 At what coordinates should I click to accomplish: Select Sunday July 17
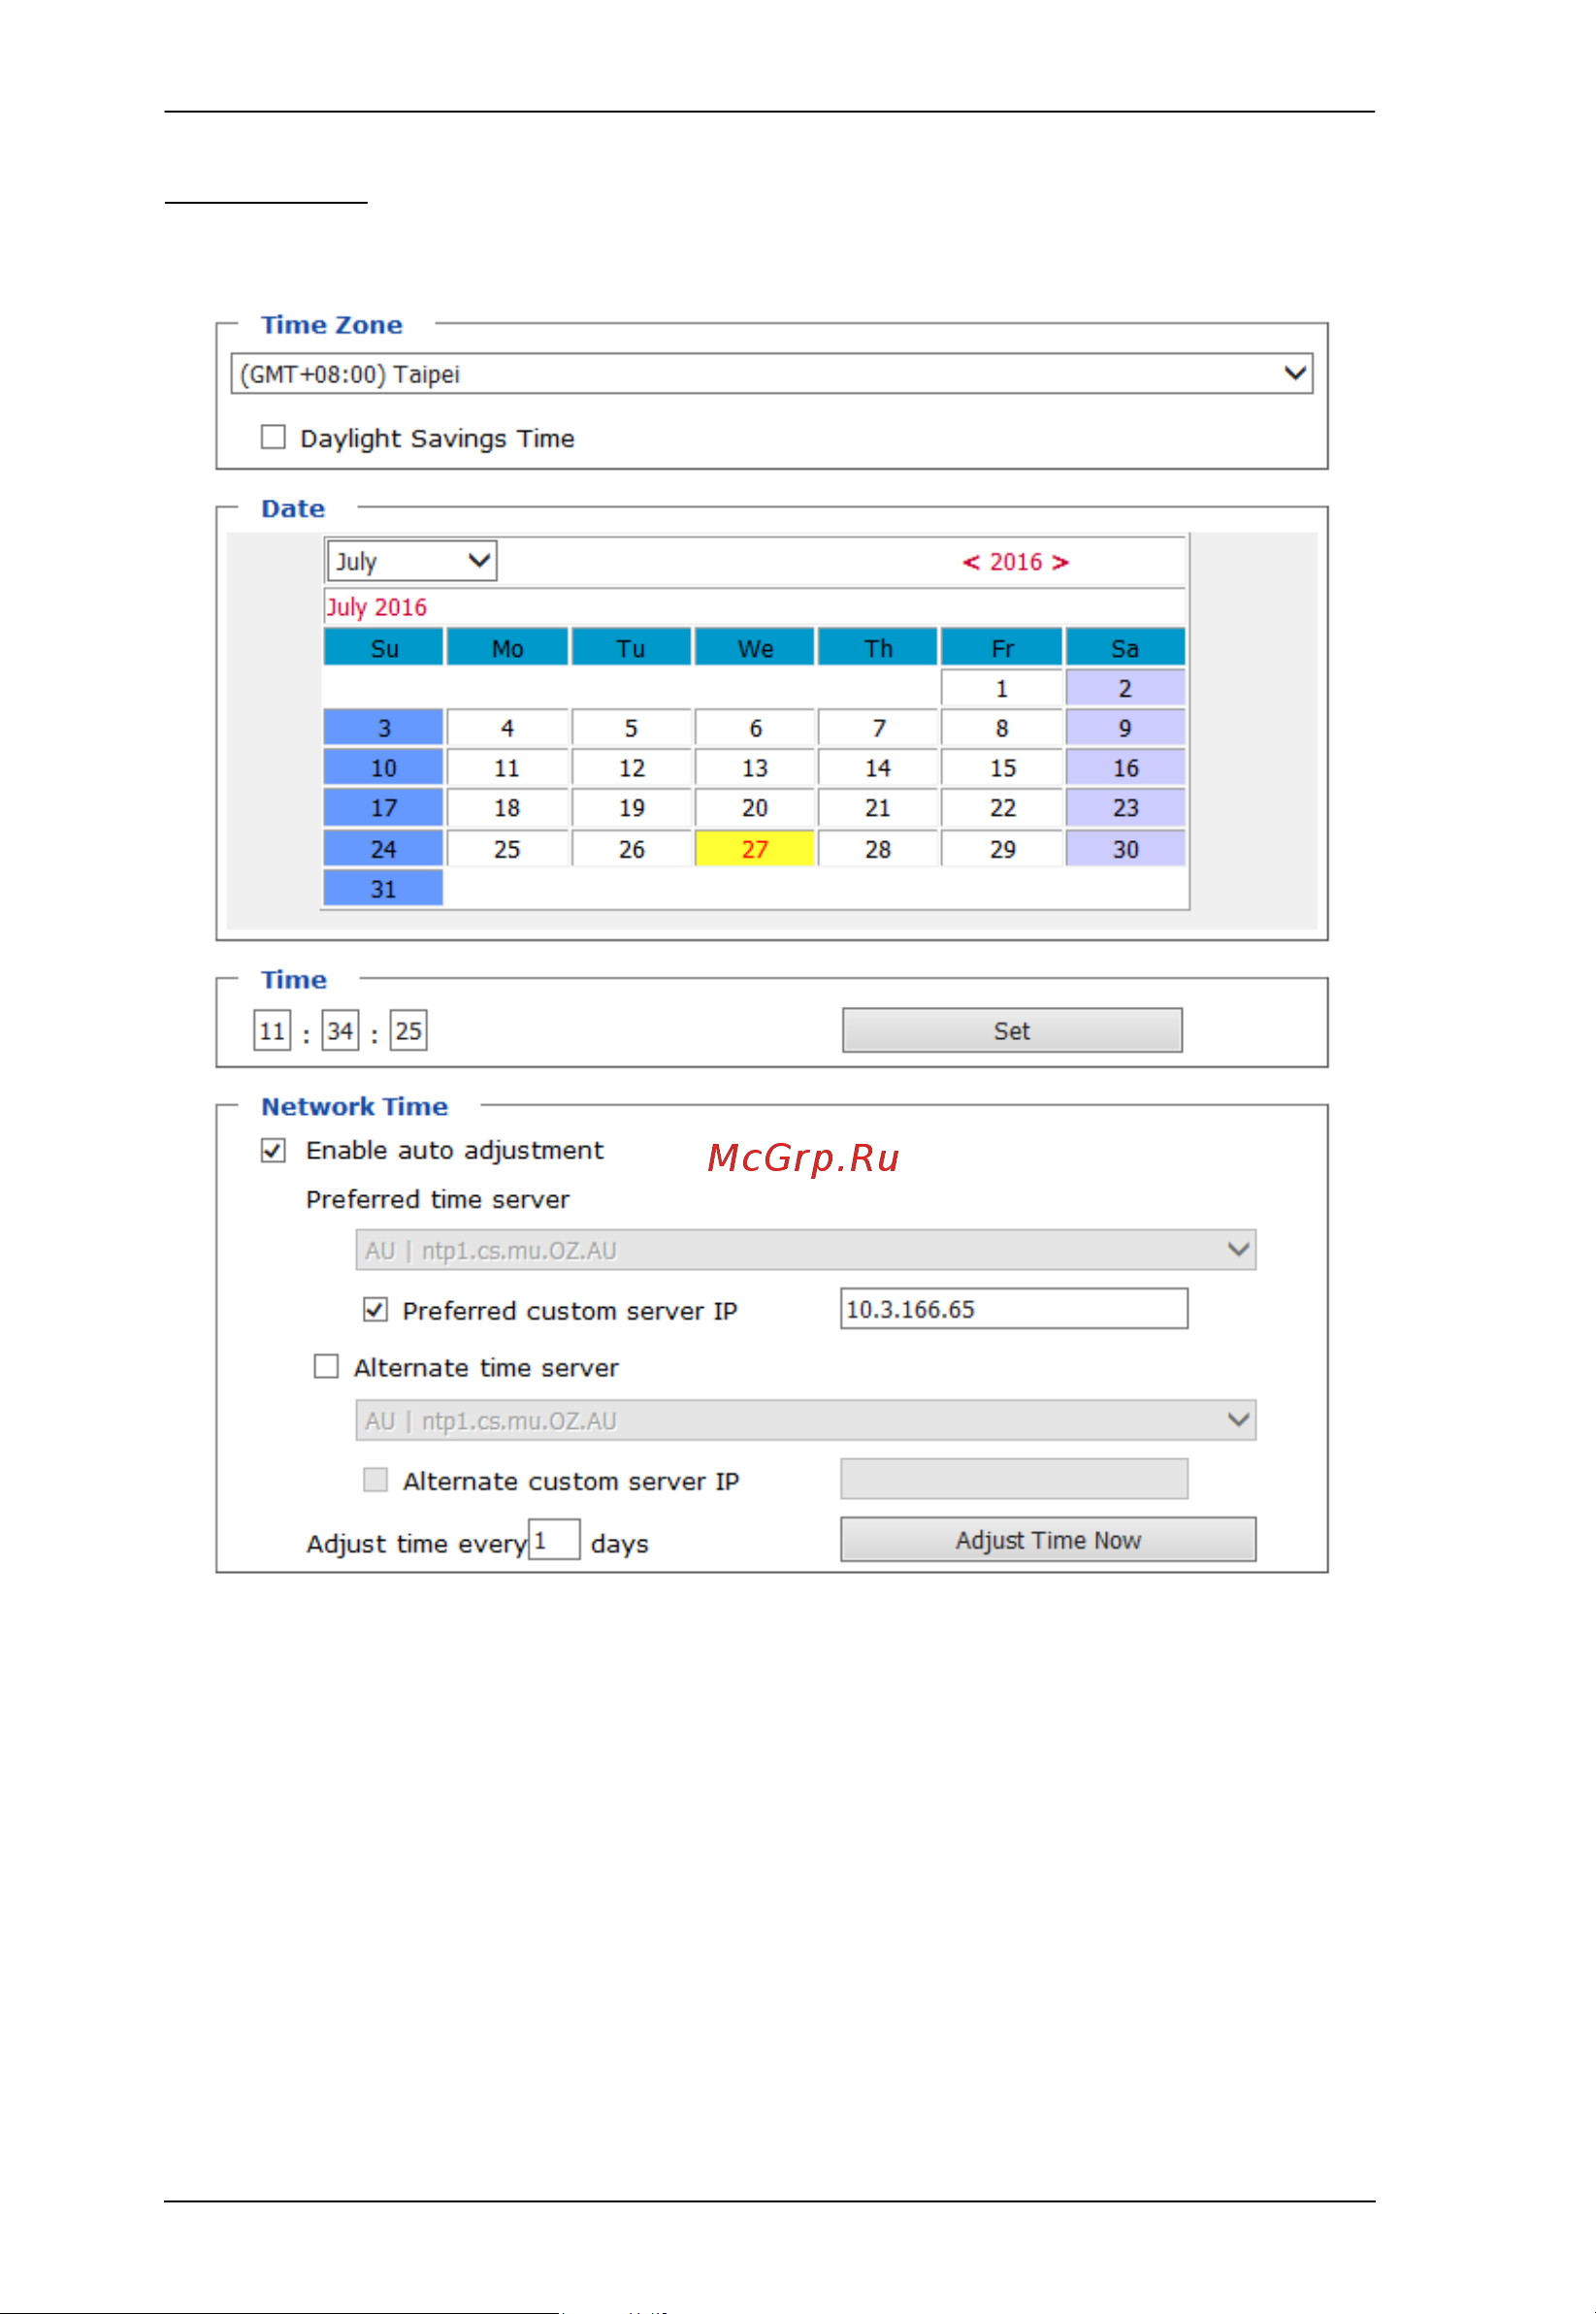[x=383, y=808]
